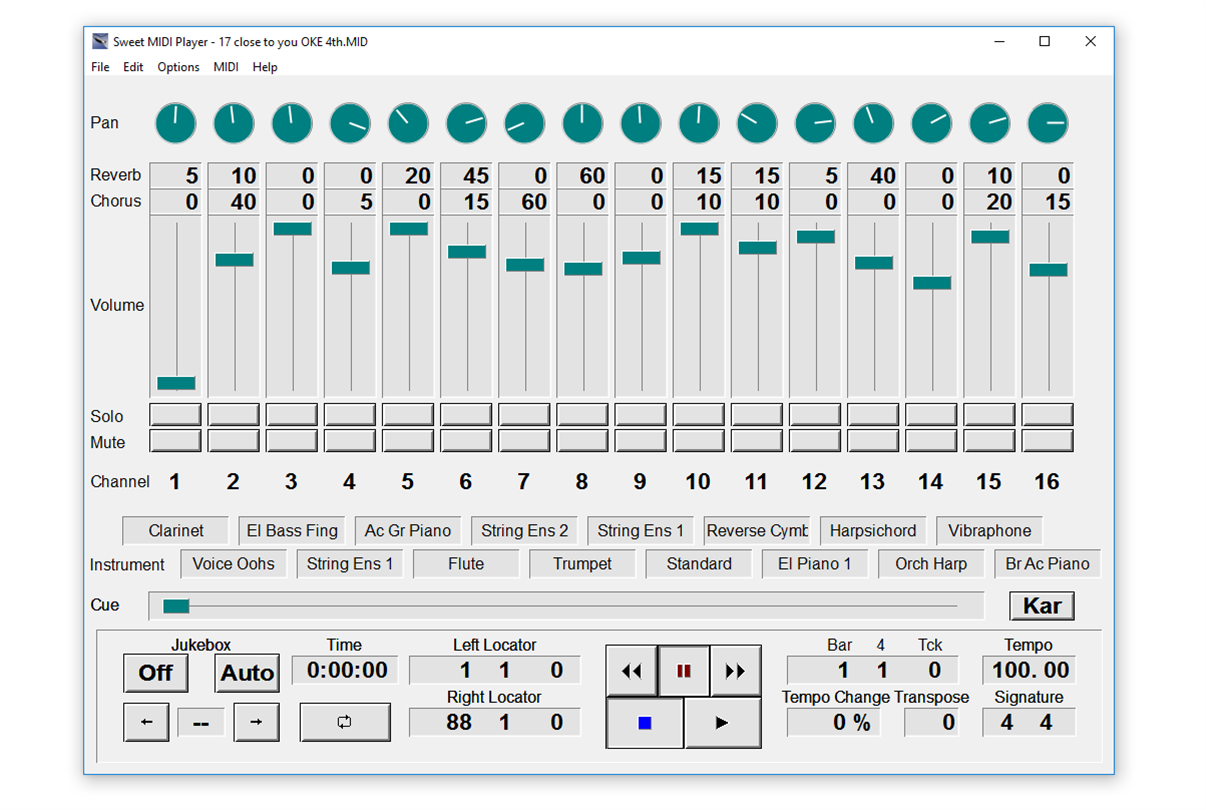Click the channel 14 pan knob

931,124
